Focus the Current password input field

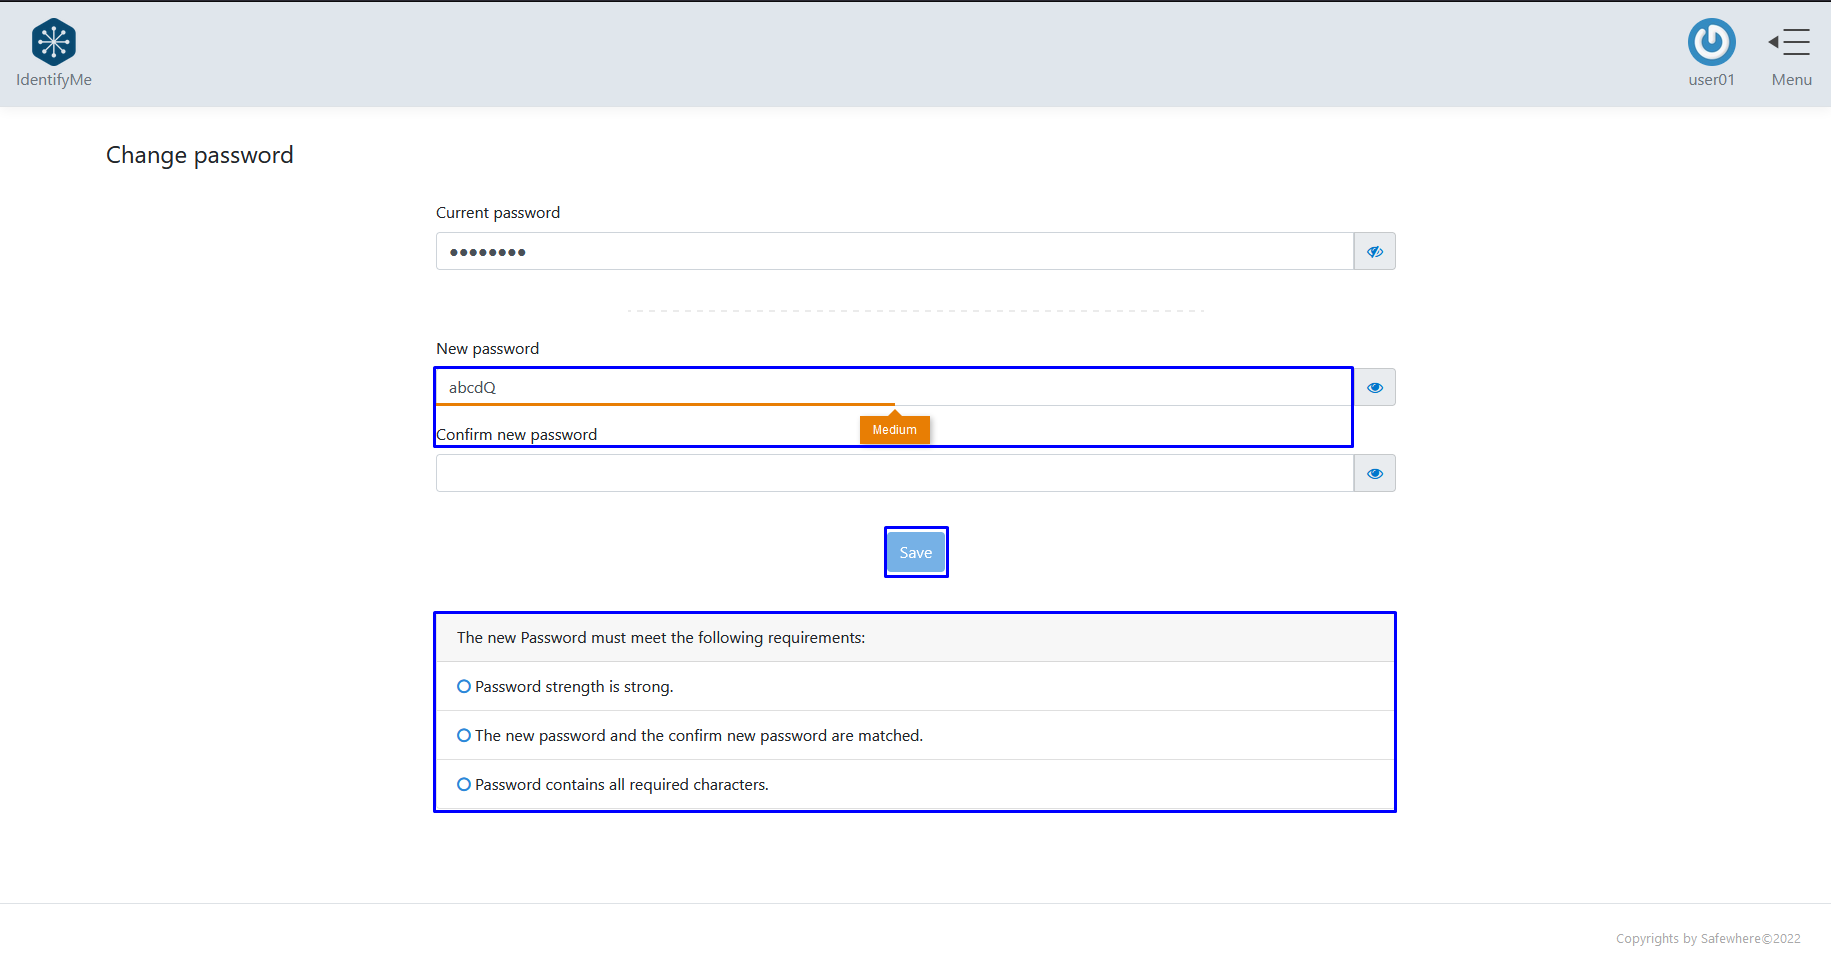[x=894, y=251]
